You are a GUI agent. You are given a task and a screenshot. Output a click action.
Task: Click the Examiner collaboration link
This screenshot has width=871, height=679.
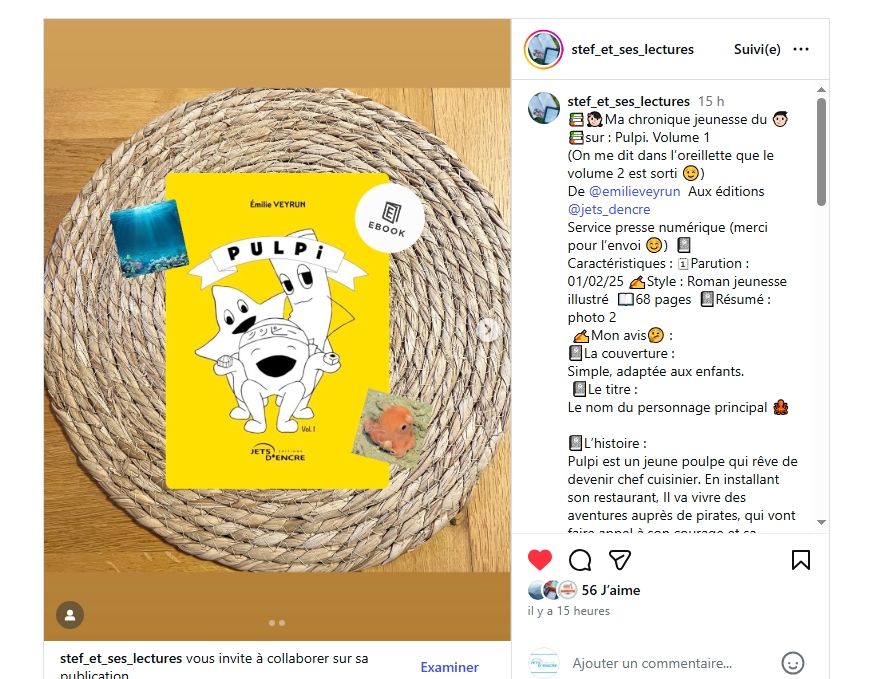pos(449,667)
